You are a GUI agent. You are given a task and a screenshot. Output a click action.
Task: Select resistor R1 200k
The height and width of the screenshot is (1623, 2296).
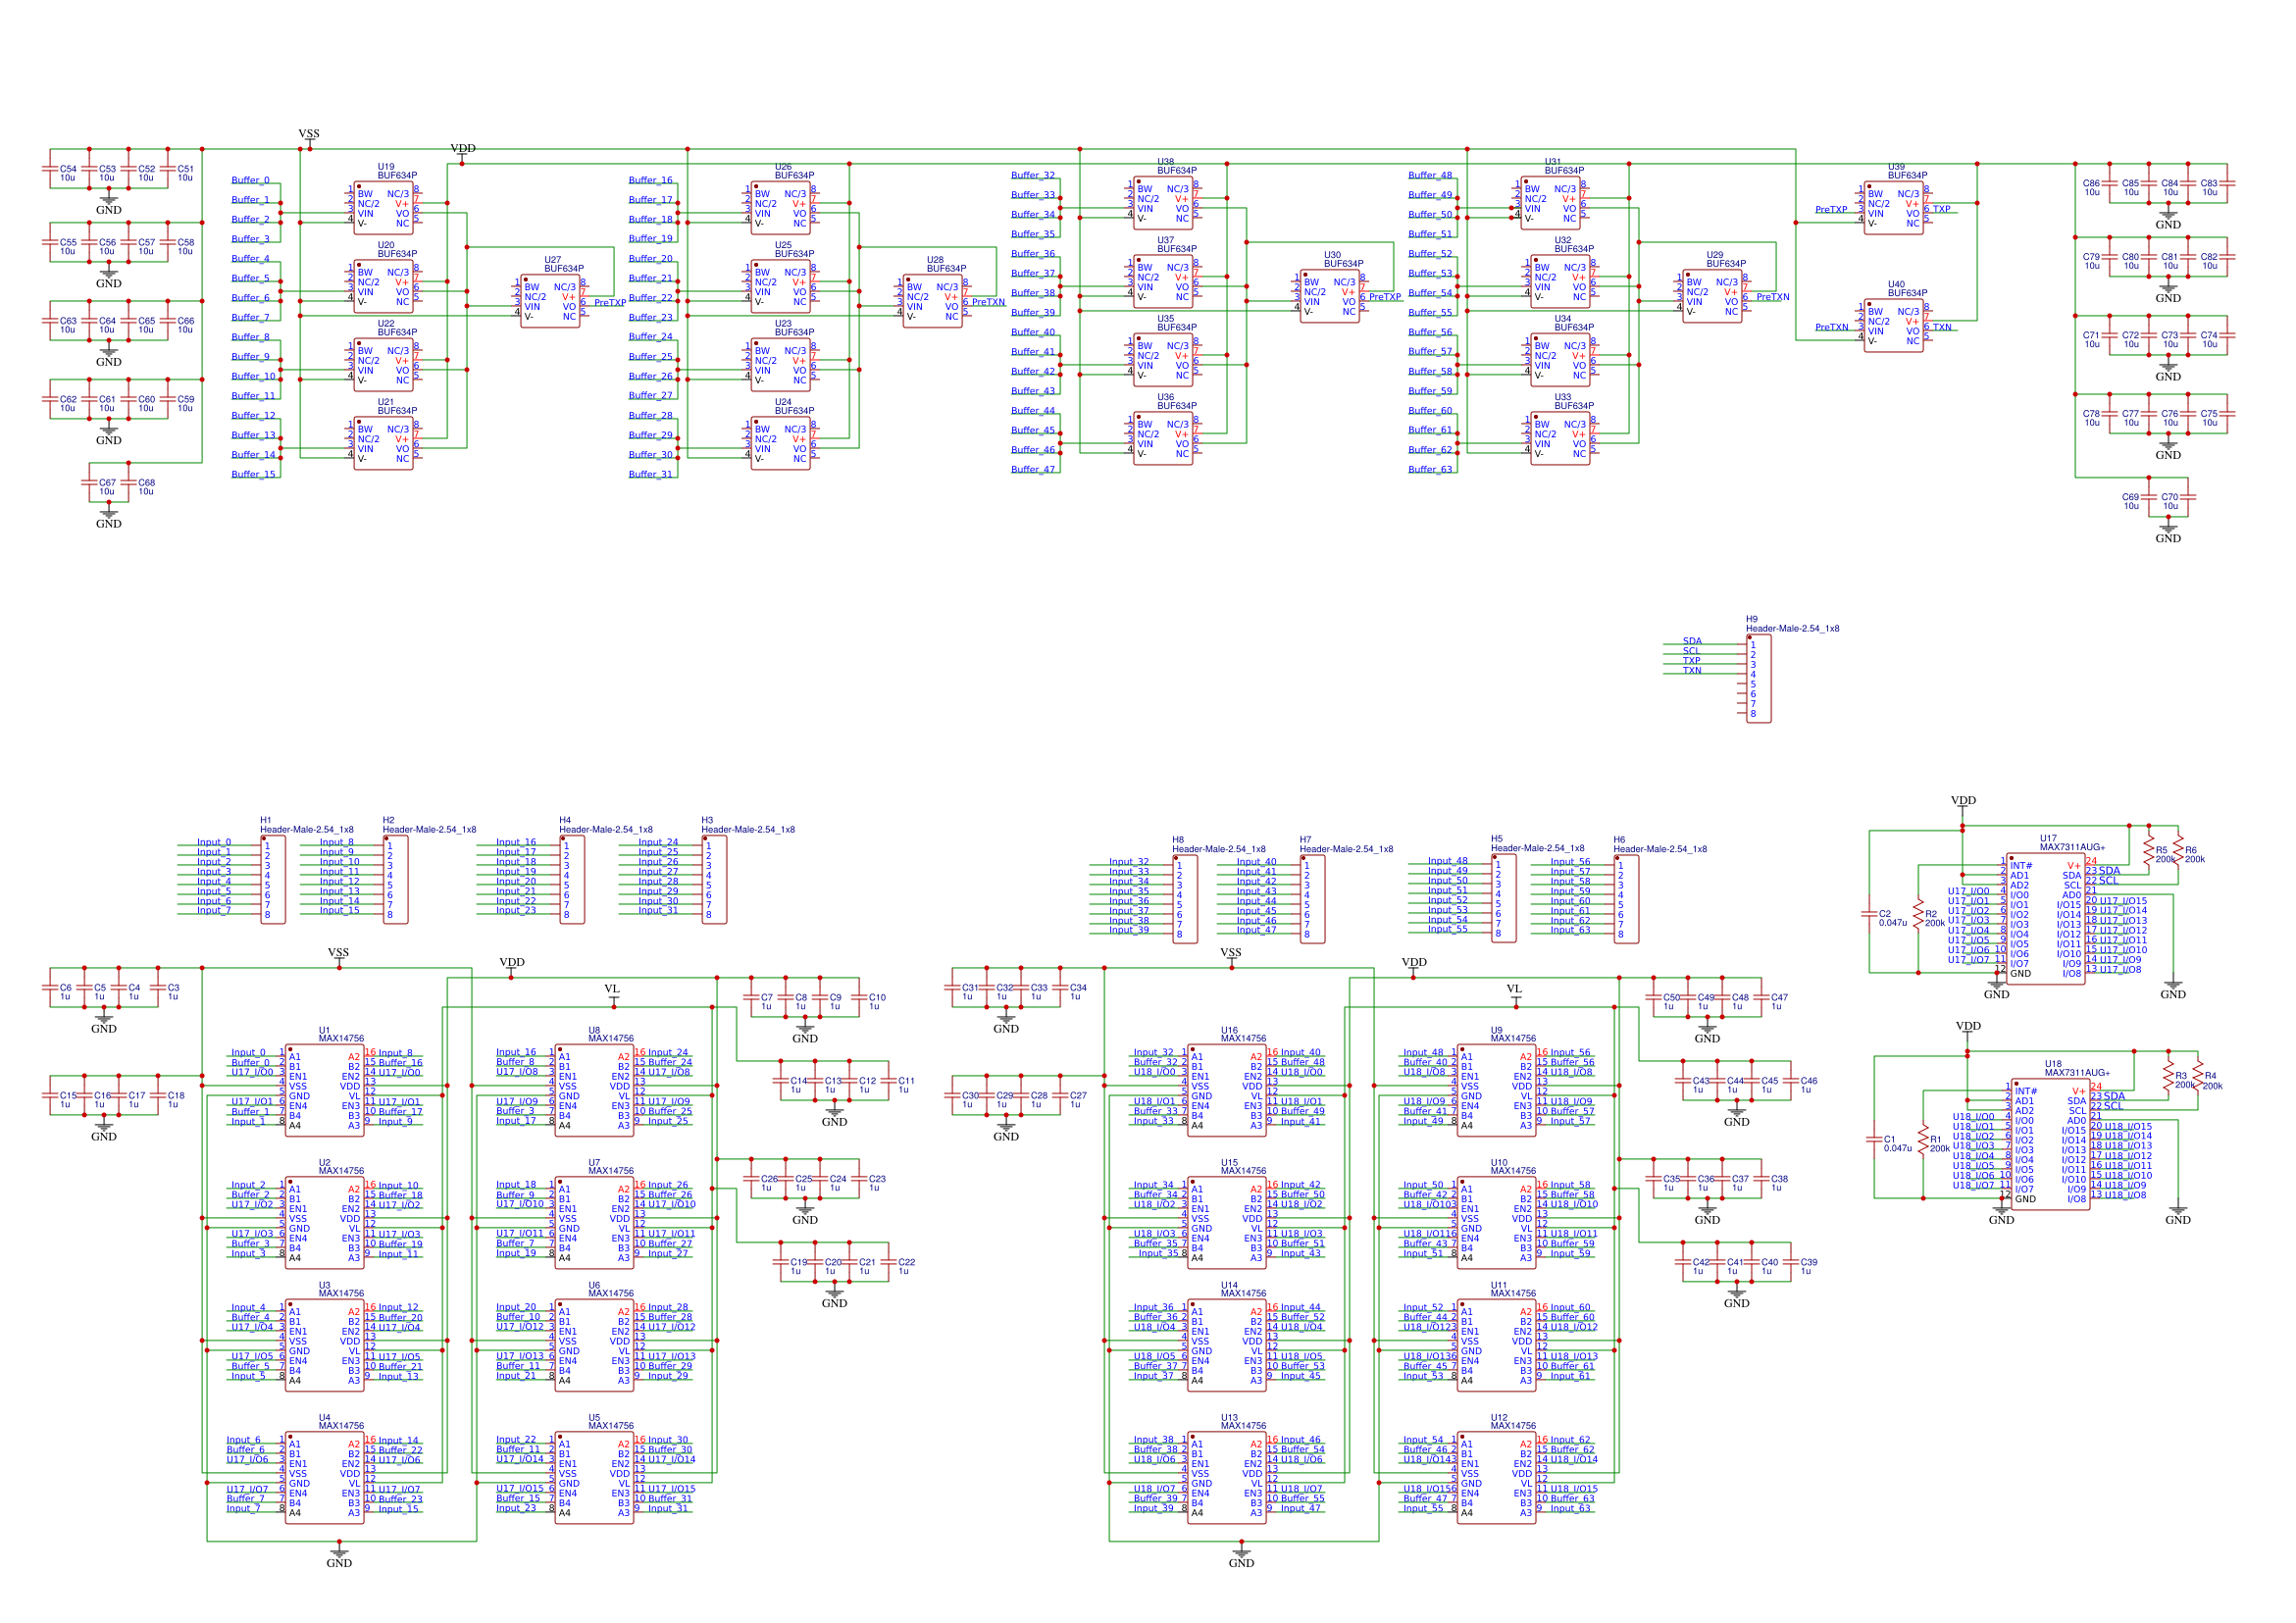(x=1923, y=1141)
